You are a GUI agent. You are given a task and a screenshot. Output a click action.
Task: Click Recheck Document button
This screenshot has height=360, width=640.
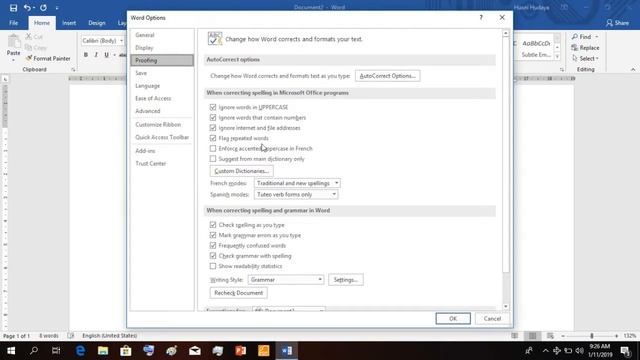click(x=239, y=293)
